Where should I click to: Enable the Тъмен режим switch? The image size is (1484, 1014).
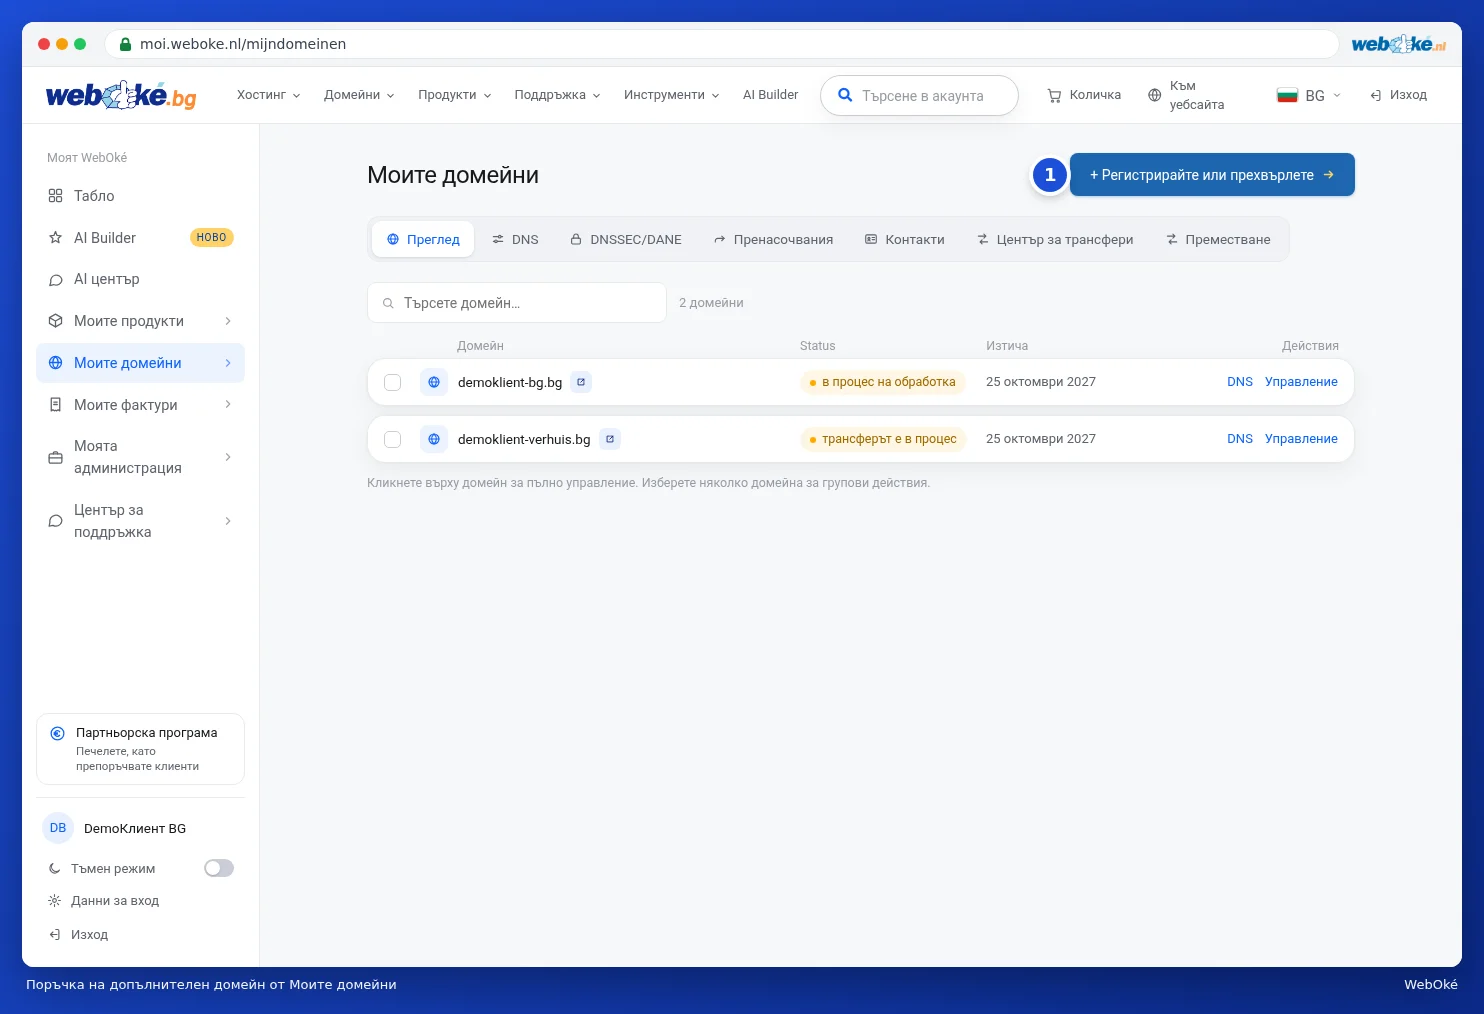[x=219, y=868]
